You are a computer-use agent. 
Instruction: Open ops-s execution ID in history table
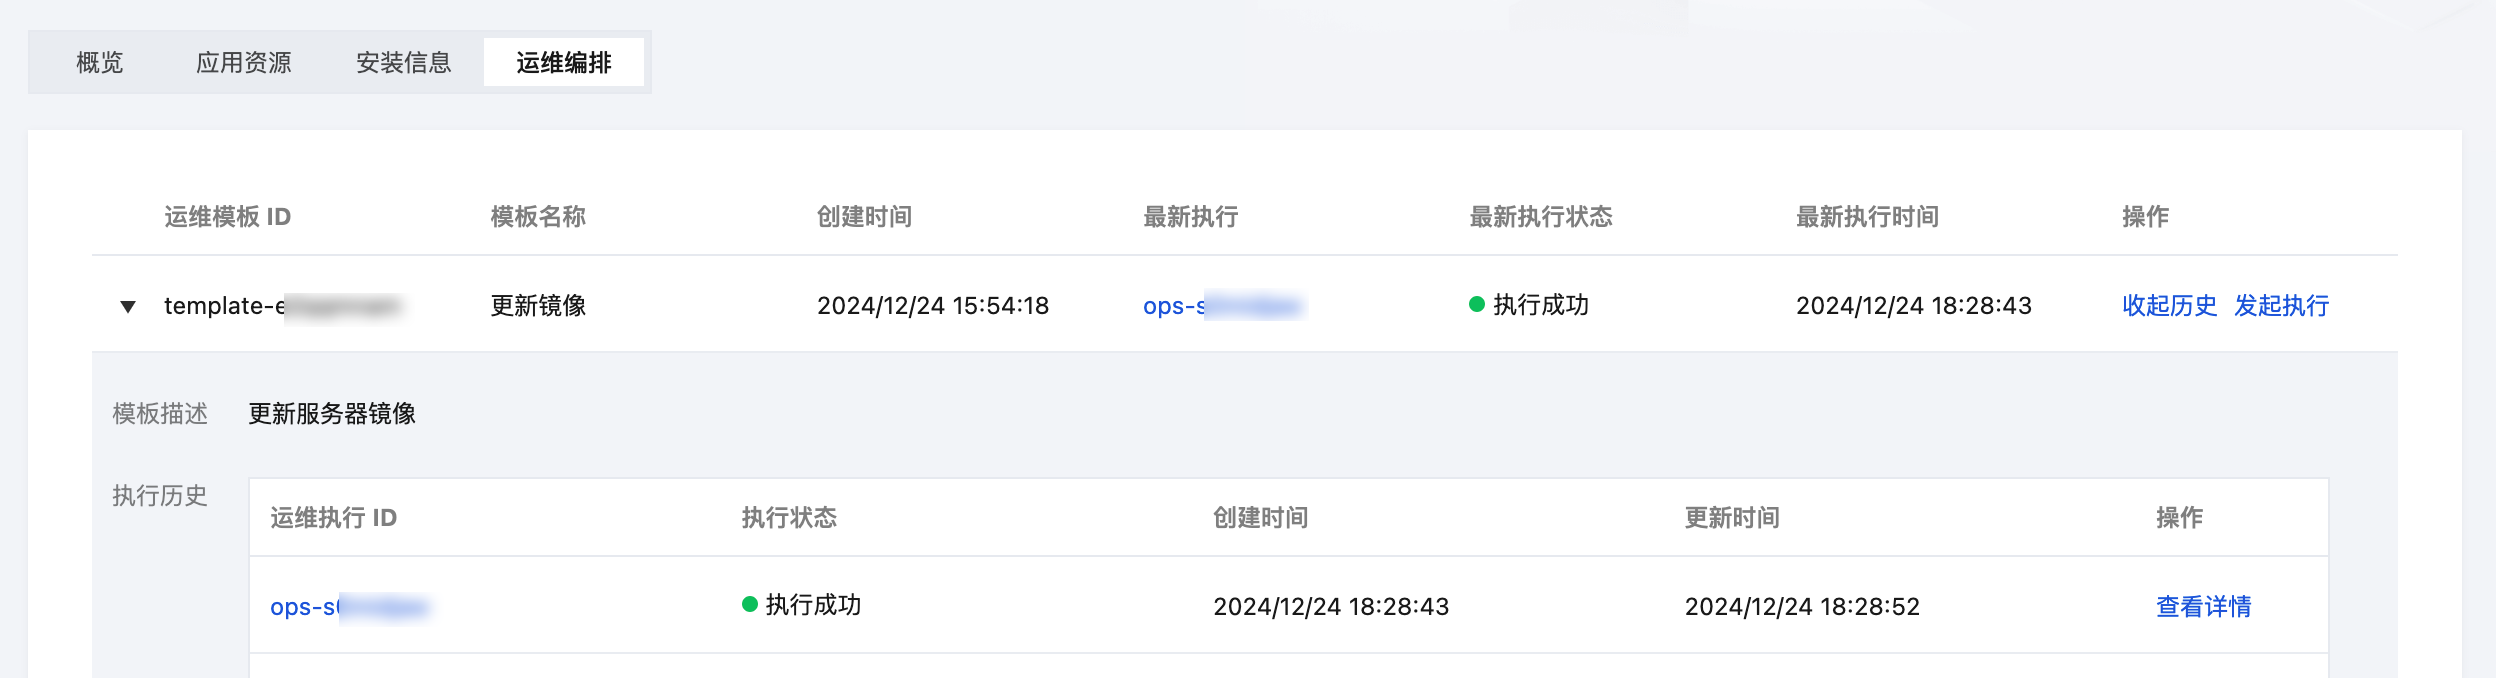[x=350, y=606]
